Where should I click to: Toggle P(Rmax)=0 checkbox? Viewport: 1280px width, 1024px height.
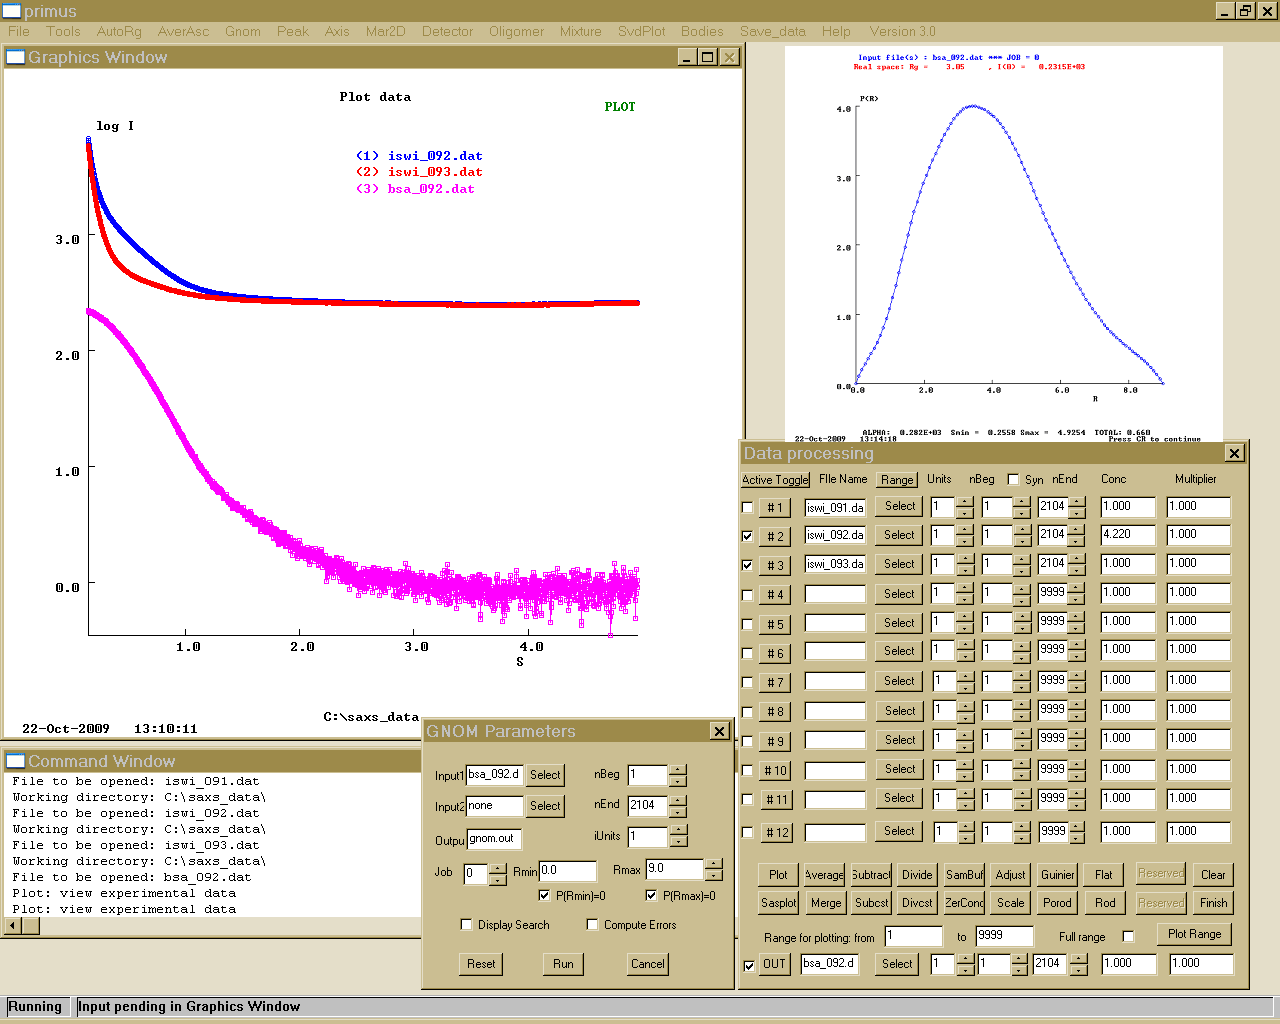651,895
